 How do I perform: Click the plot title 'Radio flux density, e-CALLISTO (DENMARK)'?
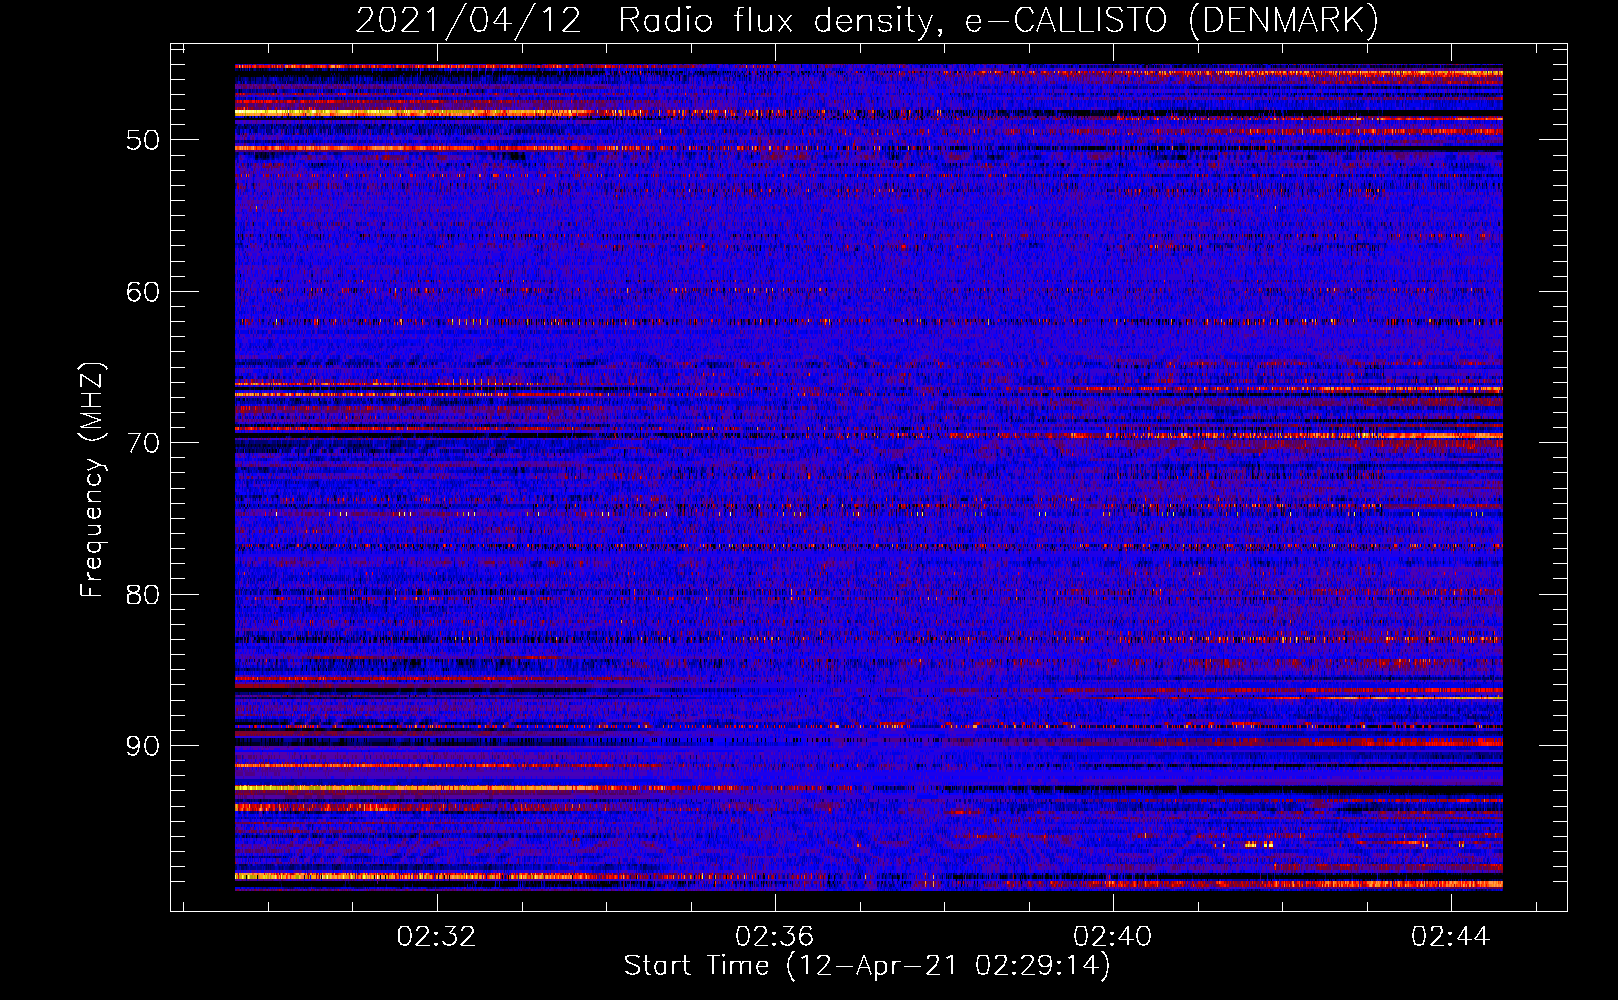(998, 20)
